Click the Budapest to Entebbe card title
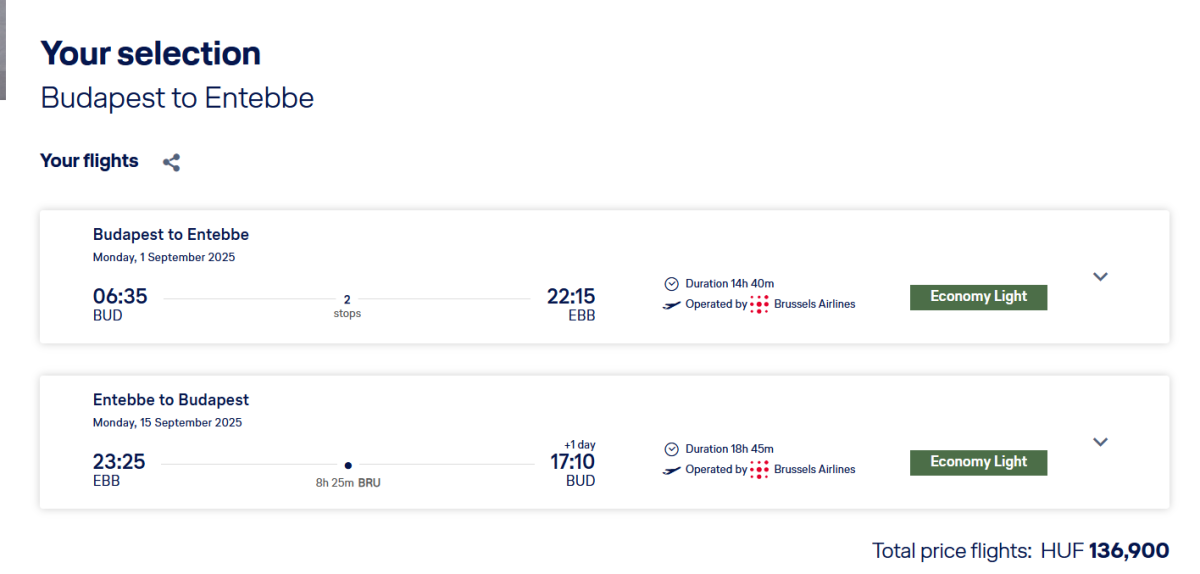Screen dimensions: 1200x574 [171, 235]
